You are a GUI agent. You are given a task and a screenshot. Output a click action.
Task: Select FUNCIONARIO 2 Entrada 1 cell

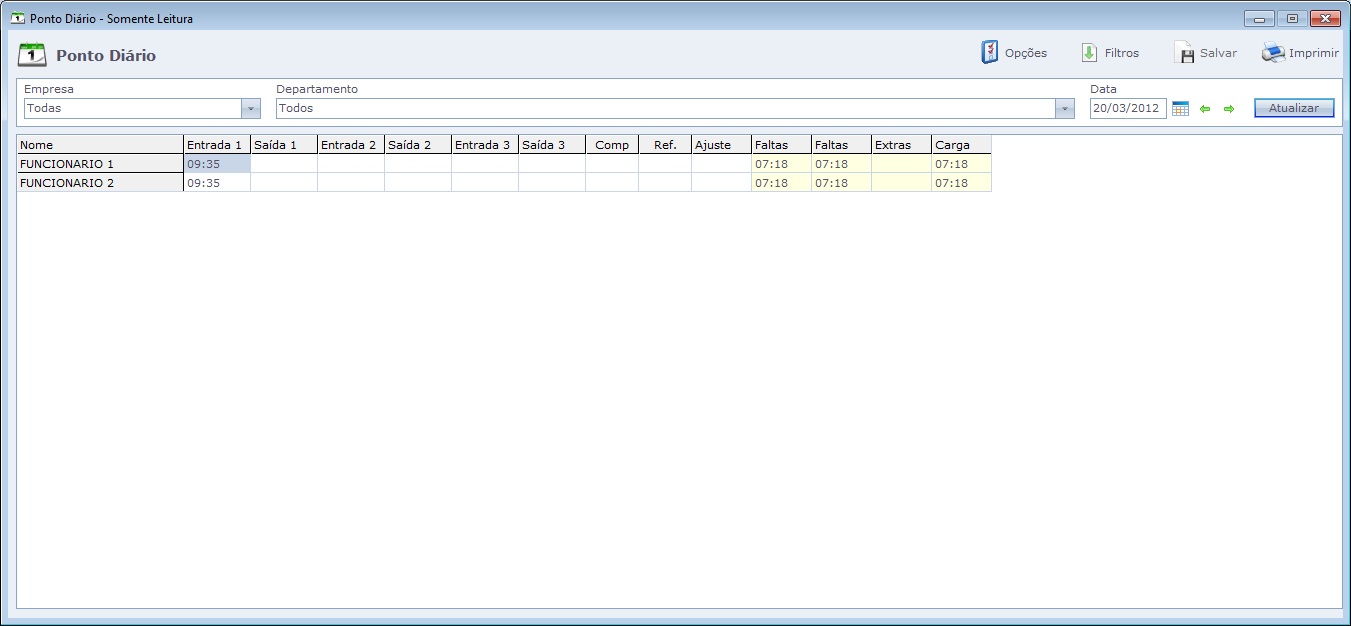coord(216,183)
